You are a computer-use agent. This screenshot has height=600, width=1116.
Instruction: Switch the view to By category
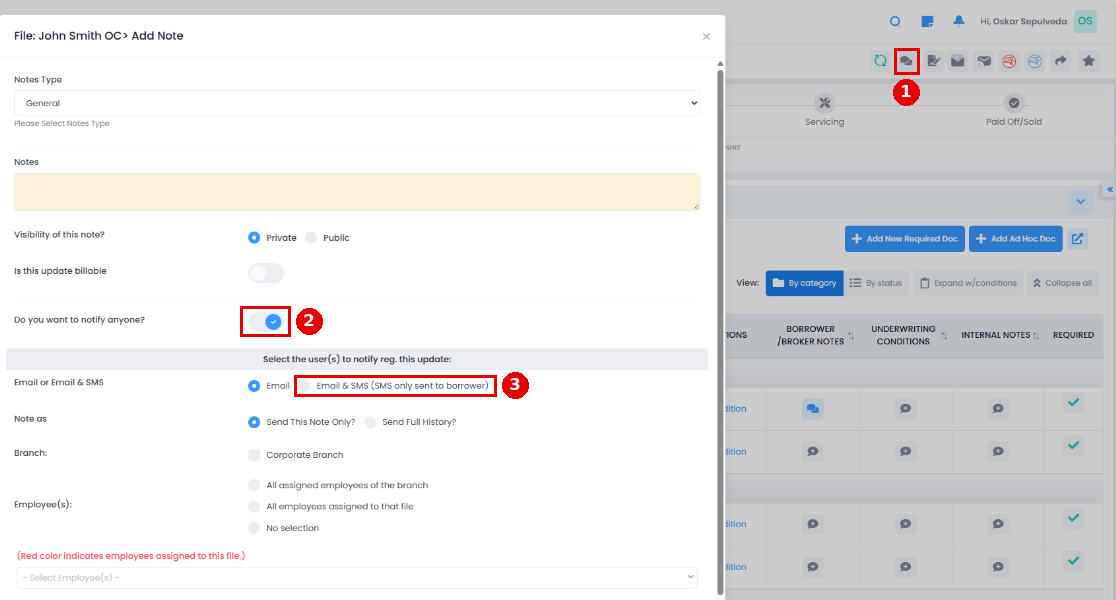804,283
